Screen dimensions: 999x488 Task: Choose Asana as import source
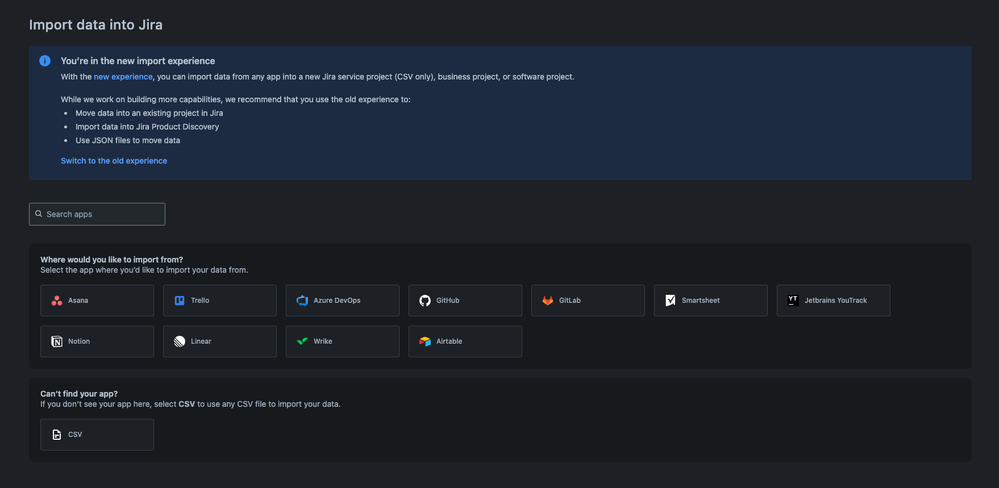(x=97, y=301)
